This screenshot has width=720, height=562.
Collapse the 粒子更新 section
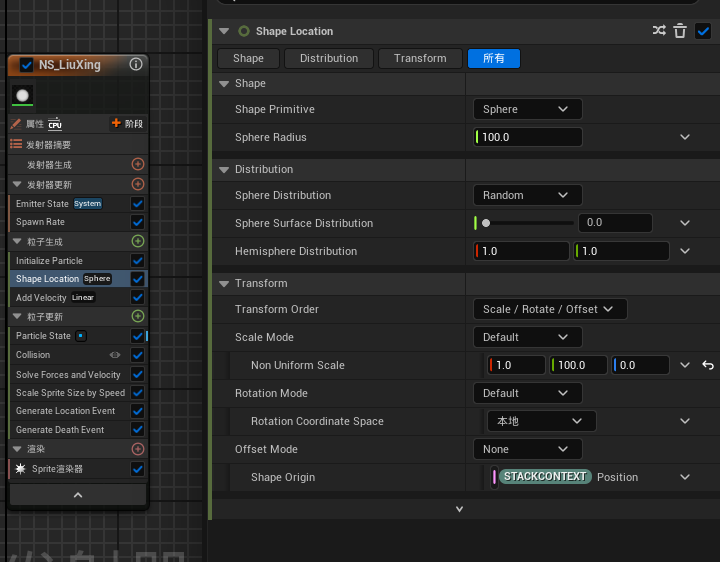click(17, 316)
